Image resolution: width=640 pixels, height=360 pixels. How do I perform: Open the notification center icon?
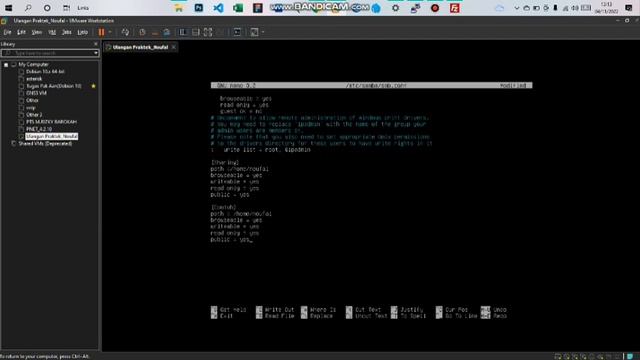pyautogui.click(x=629, y=8)
